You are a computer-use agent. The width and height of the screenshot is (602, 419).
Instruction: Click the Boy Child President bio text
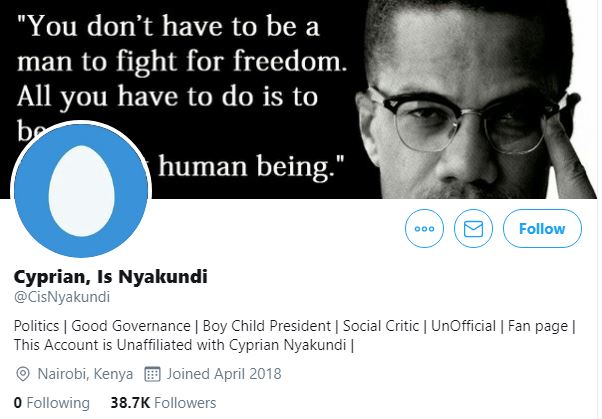click(x=264, y=326)
